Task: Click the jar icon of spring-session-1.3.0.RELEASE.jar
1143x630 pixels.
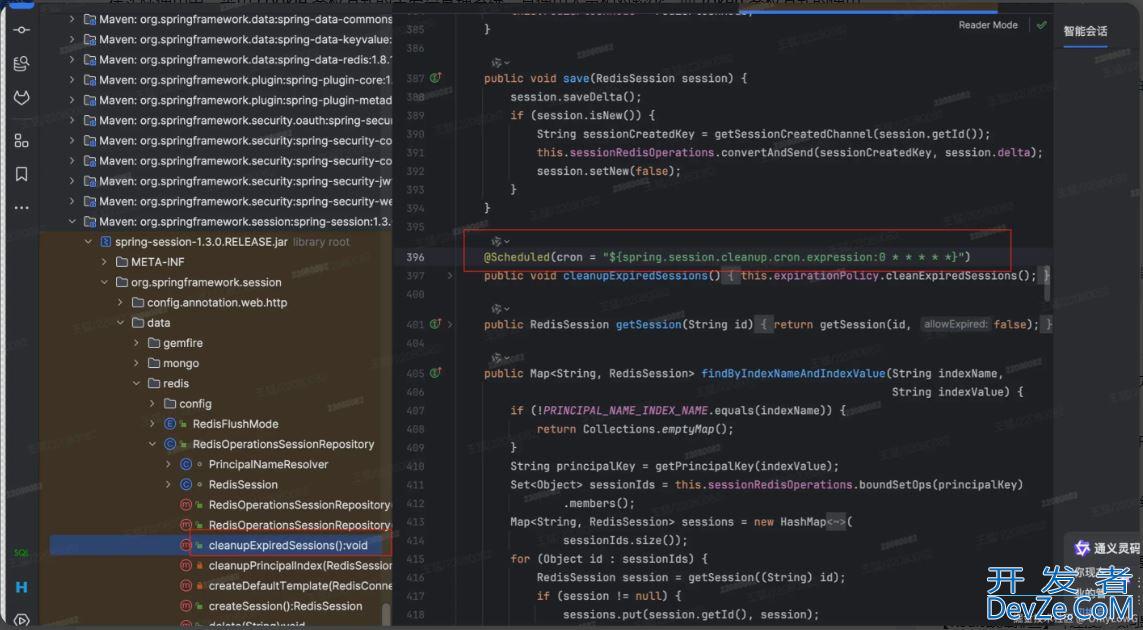Action: (x=105, y=242)
